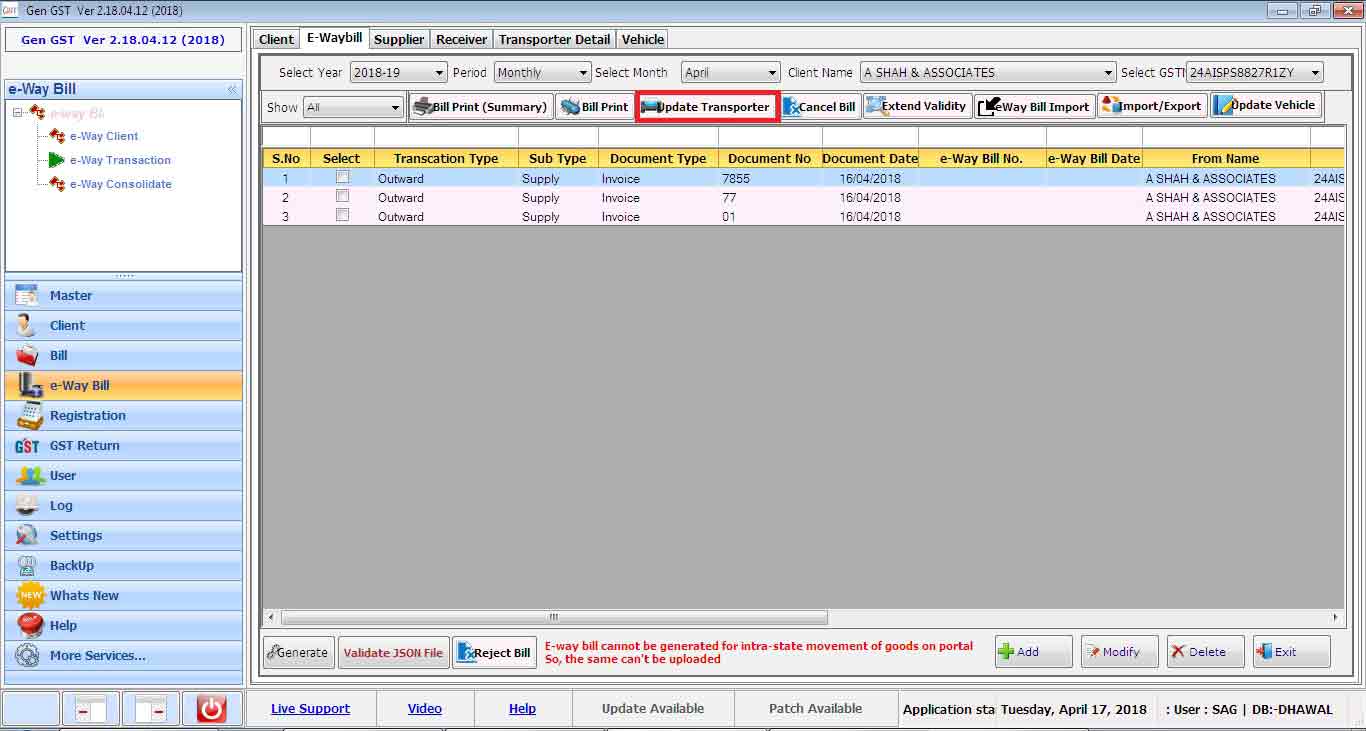
Task: Open the GST Return sidebar menu
Action: click(85, 446)
